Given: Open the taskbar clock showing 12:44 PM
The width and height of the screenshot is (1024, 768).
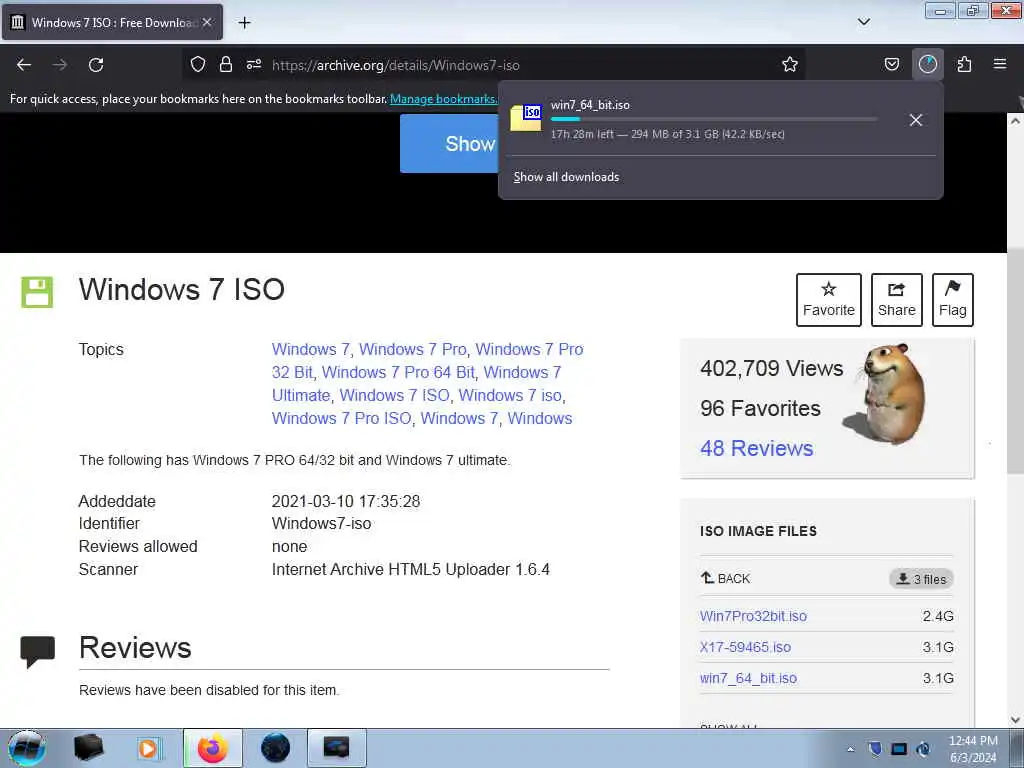Looking at the screenshot, I should pos(973,749).
